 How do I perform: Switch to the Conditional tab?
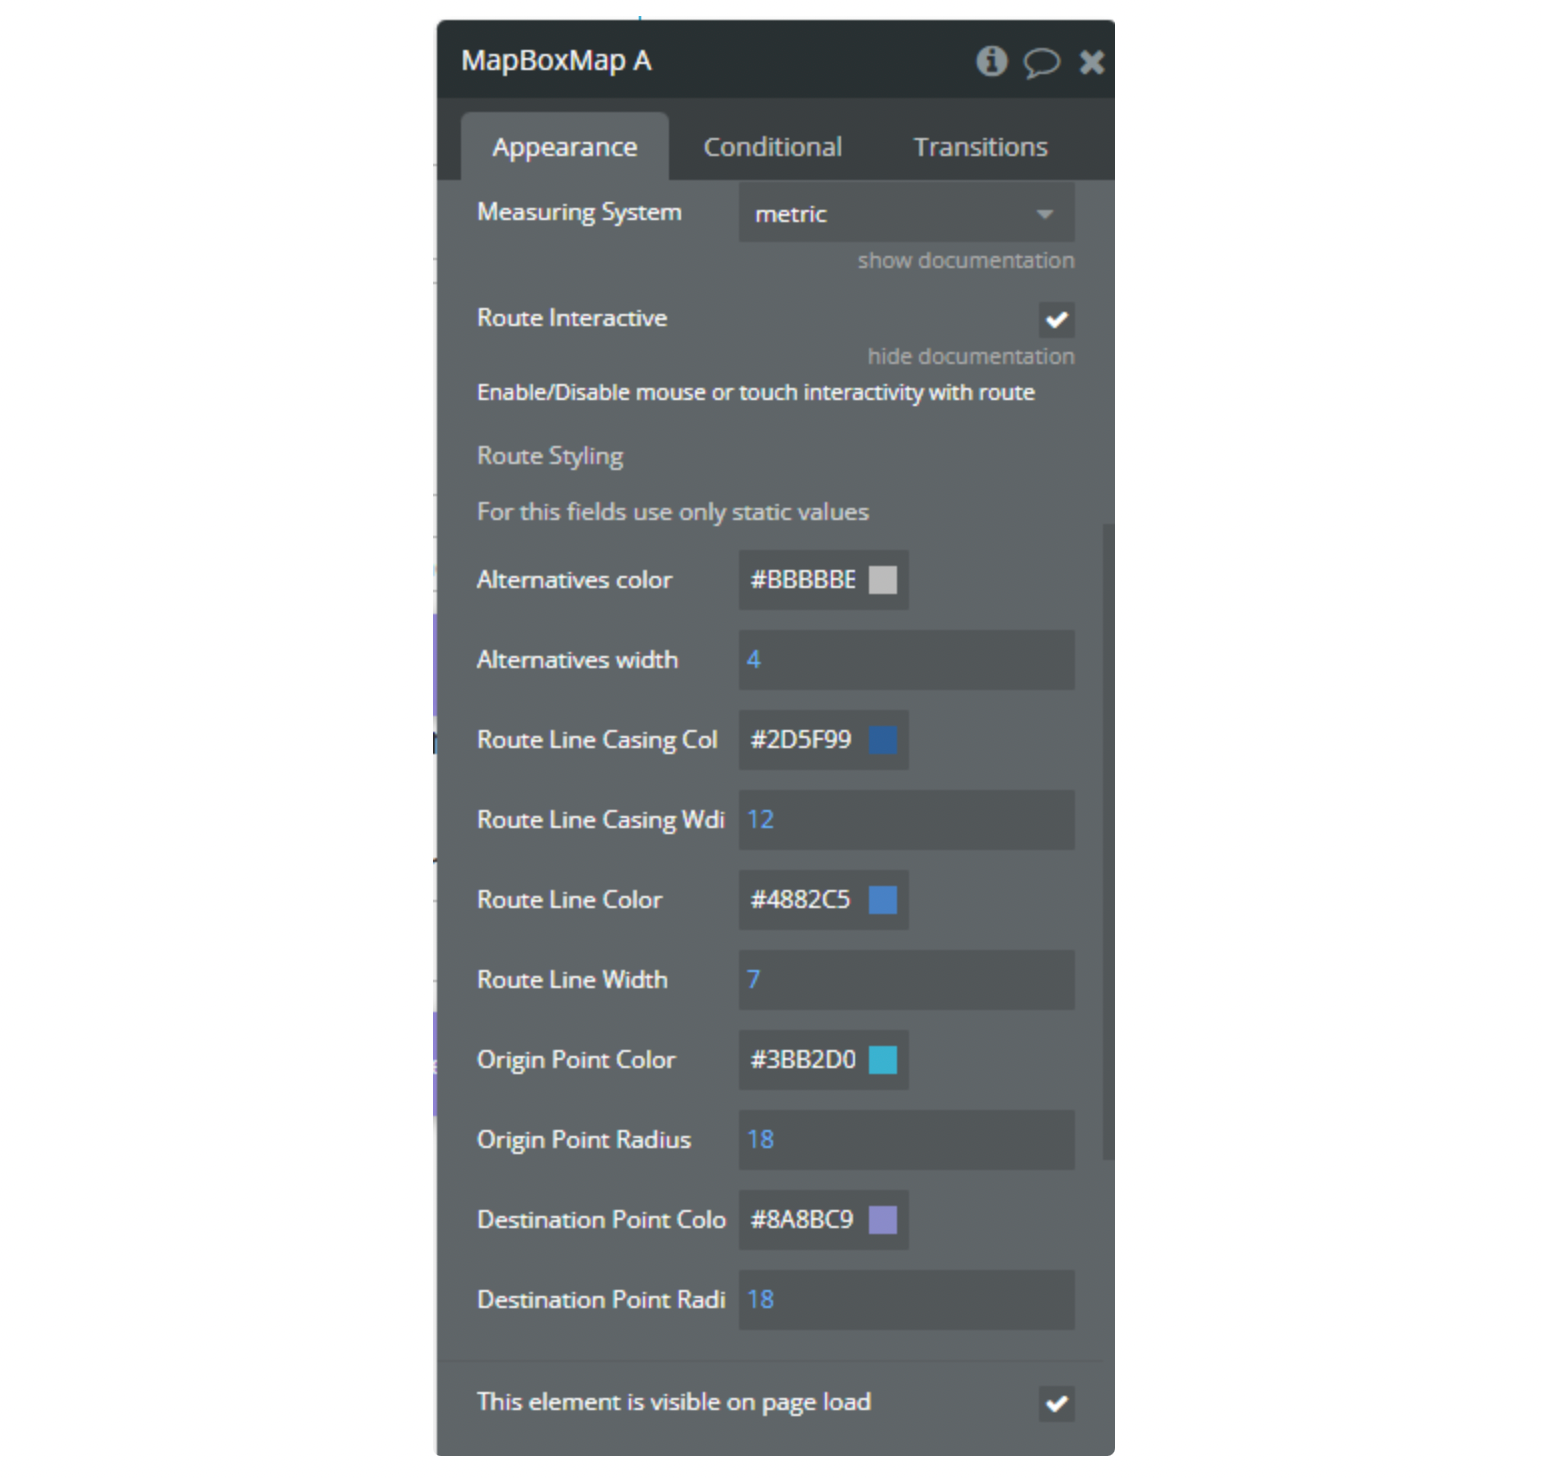click(773, 146)
